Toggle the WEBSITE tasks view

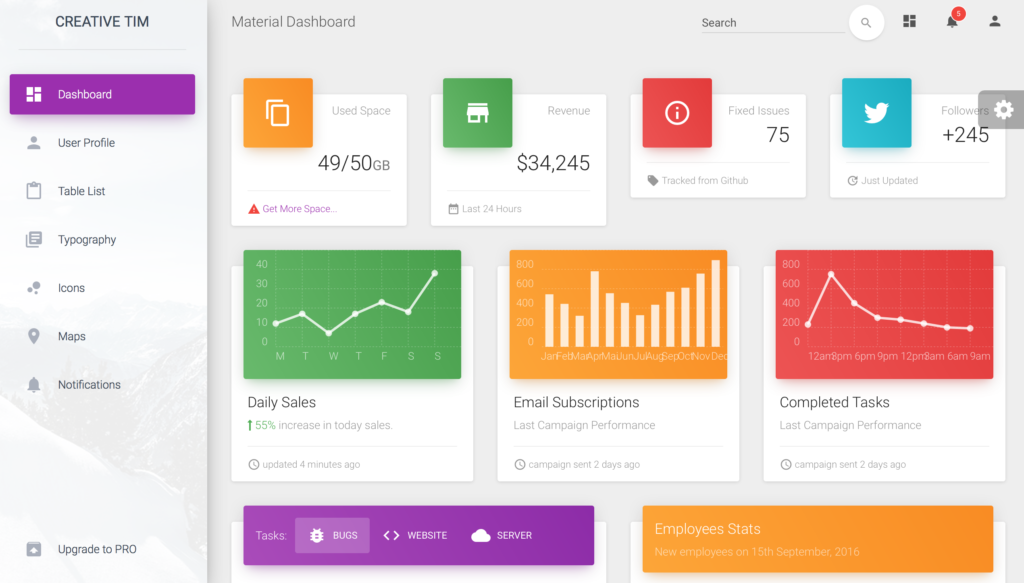[x=415, y=535]
